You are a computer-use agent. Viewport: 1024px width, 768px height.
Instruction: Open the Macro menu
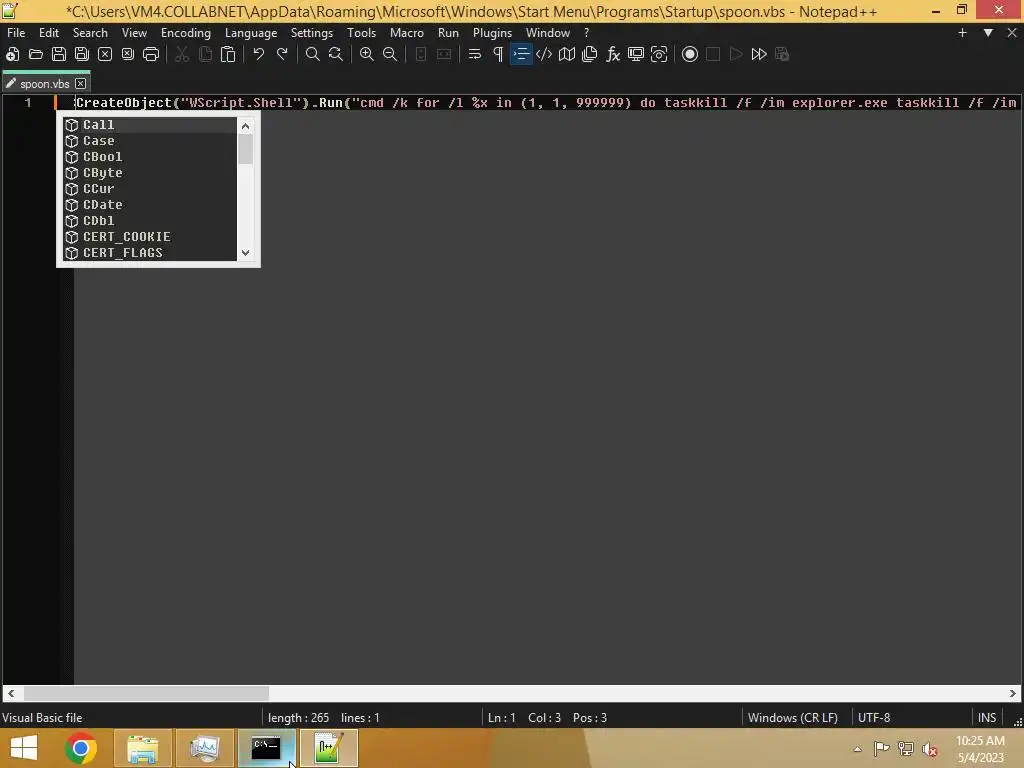coord(407,33)
